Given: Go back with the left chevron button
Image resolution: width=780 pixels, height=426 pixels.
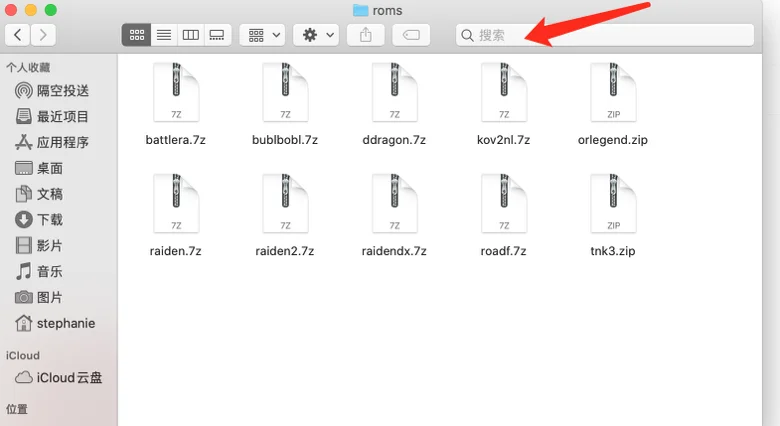Looking at the screenshot, I should click(x=17, y=35).
